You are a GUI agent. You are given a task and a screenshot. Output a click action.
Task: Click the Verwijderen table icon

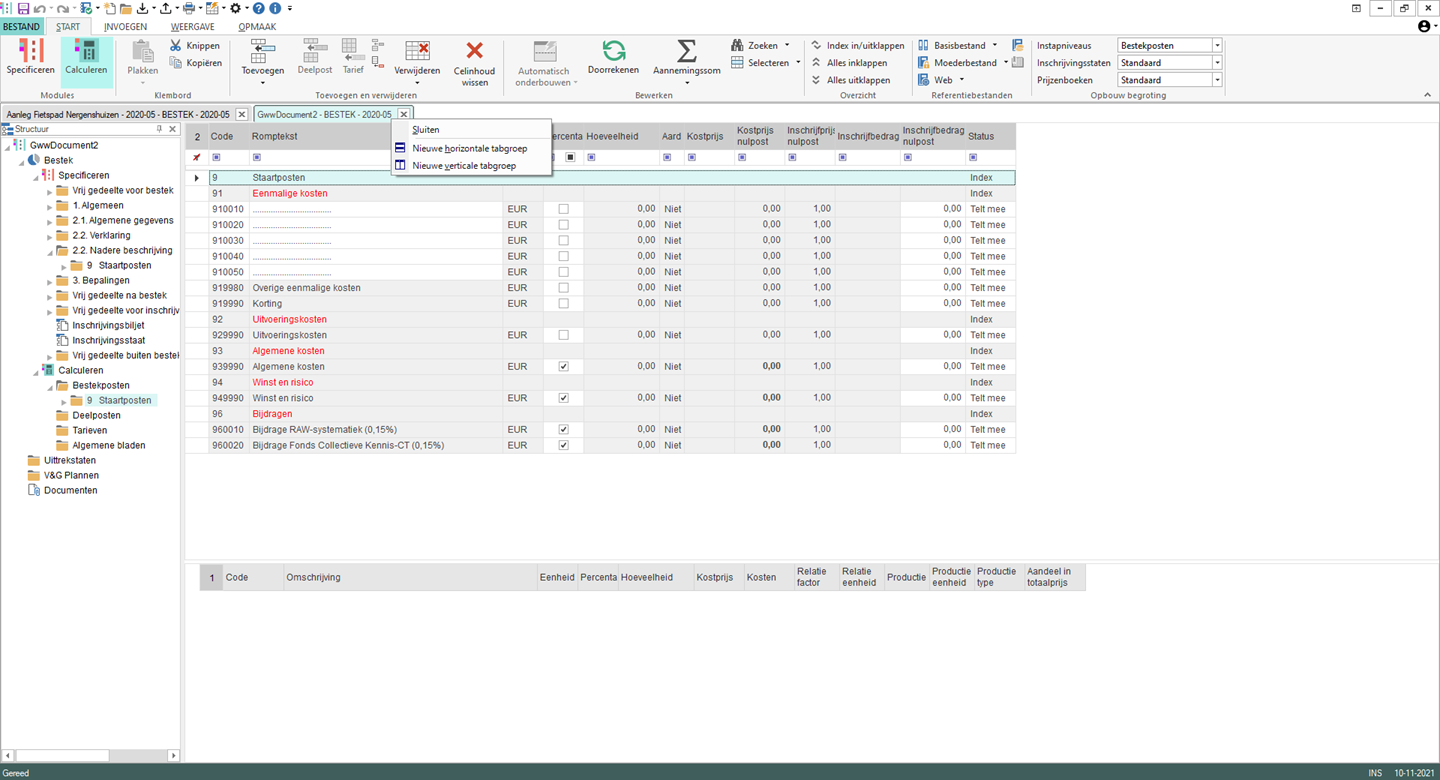[x=417, y=50]
